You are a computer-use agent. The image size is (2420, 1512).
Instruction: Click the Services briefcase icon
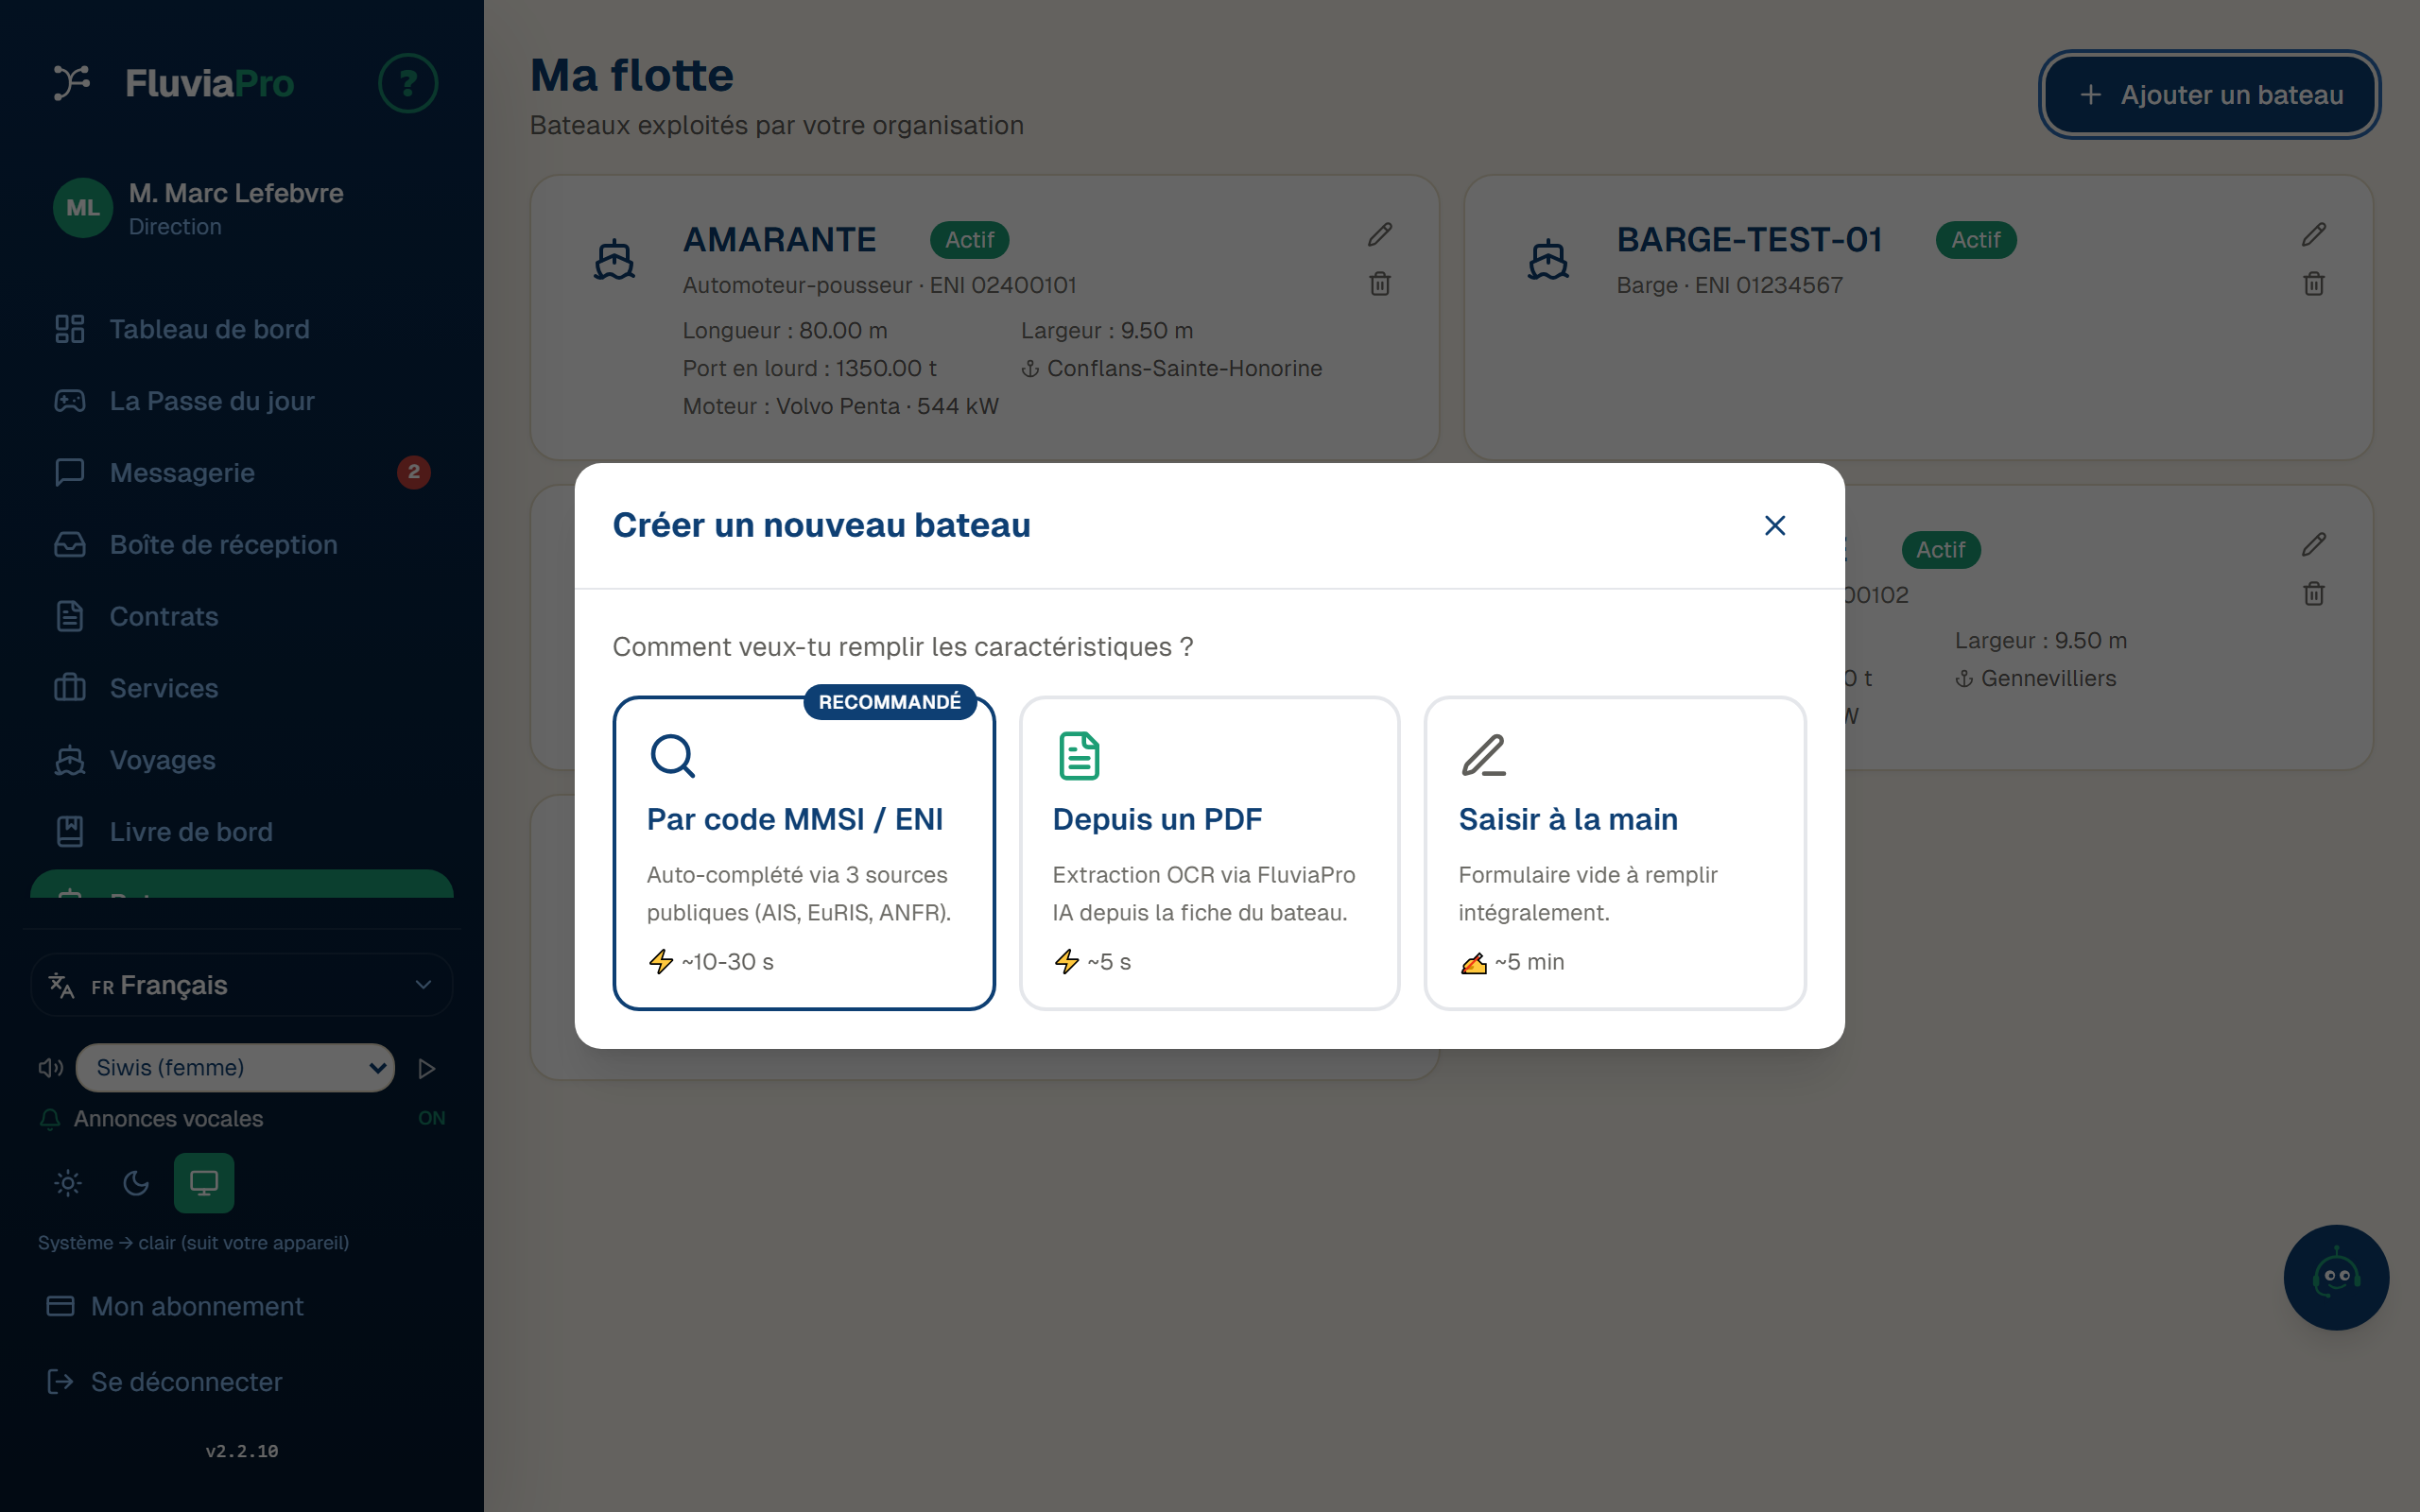(69, 688)
